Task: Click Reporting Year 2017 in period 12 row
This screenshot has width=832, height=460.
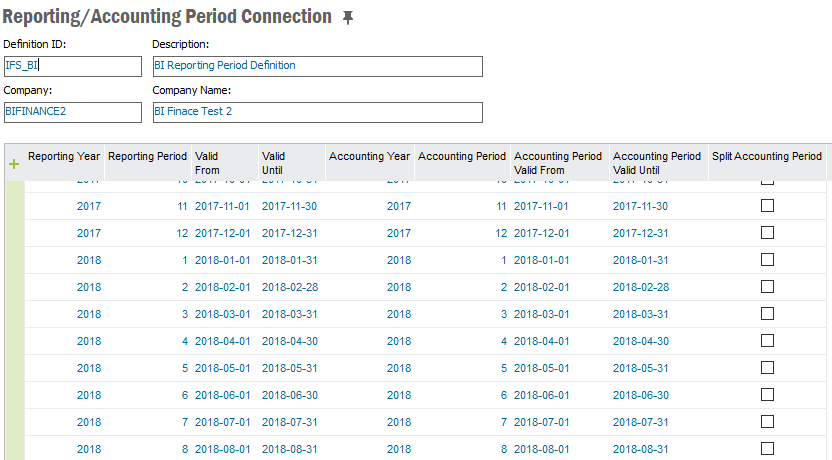Action: pyautogui.click(x=88, y=233)
